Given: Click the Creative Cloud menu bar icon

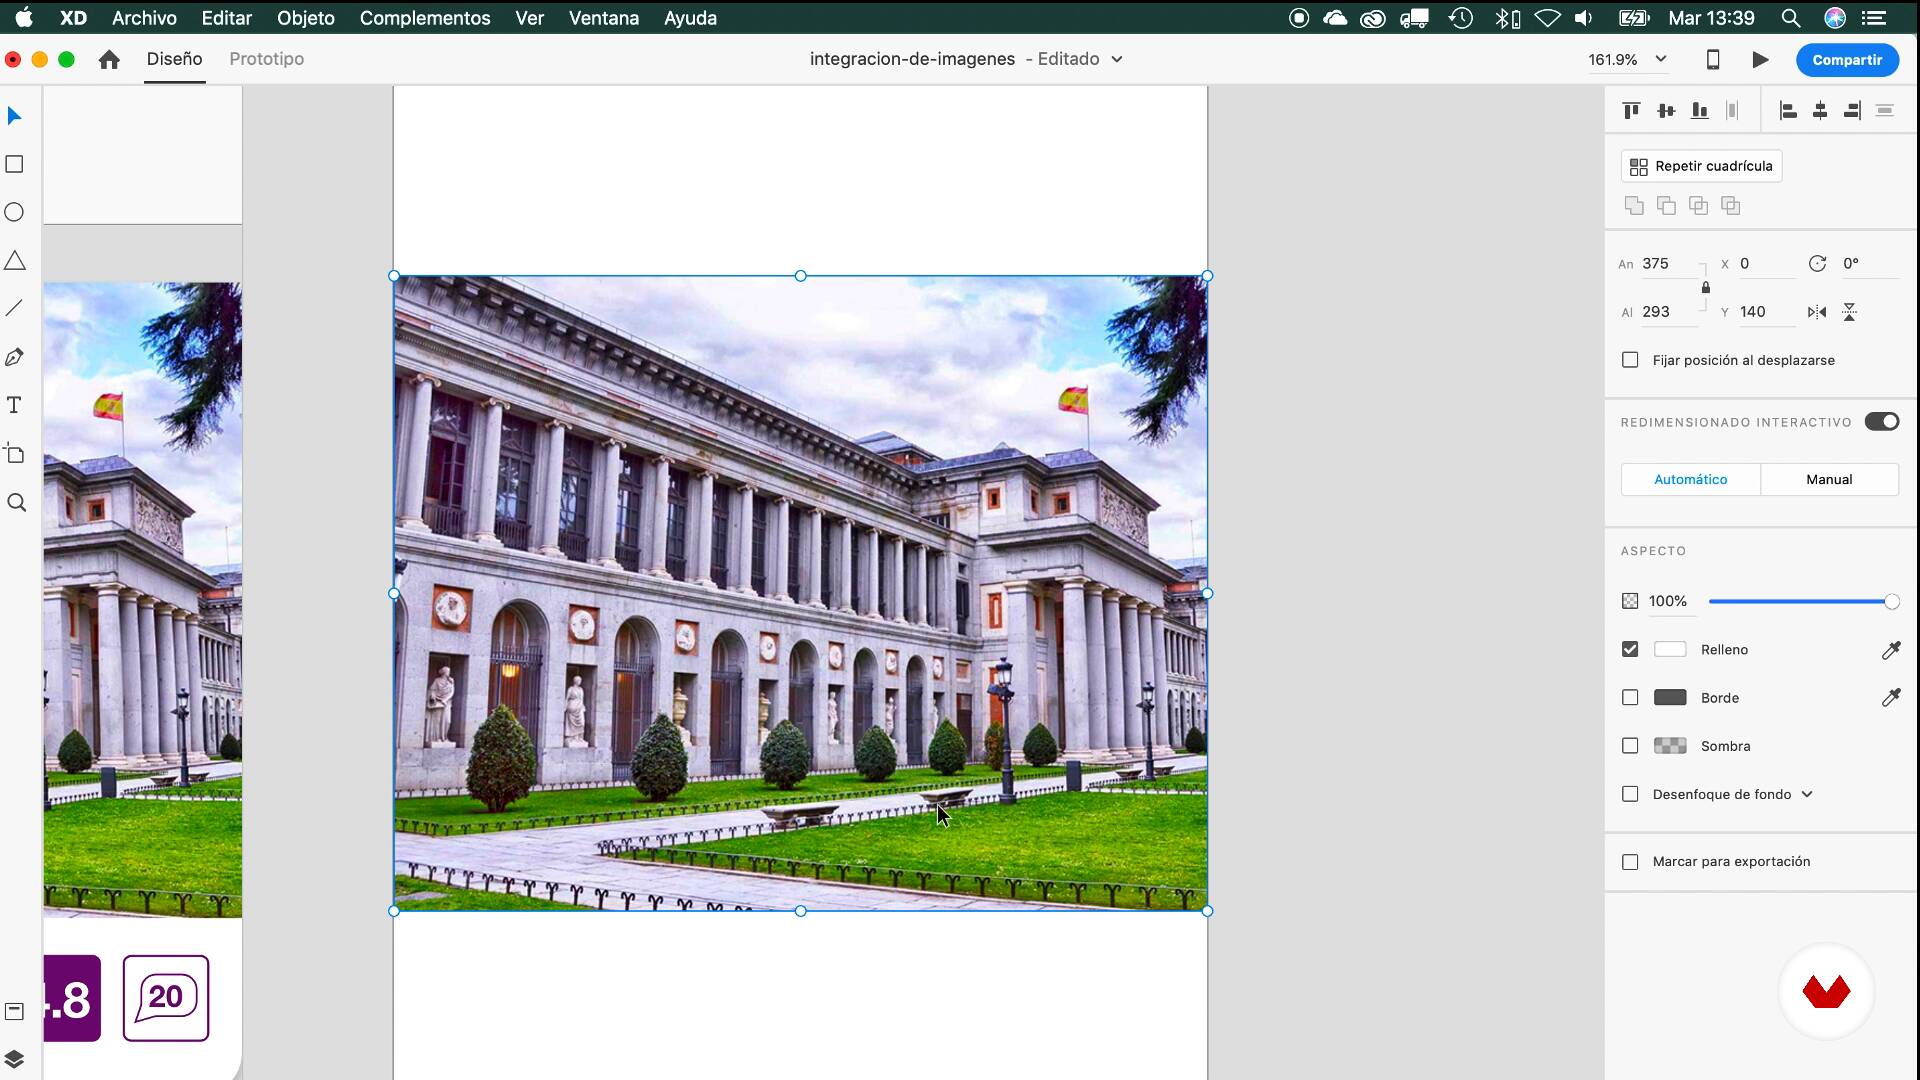Looking at the screenshot, I should (x=1373, y=18).
